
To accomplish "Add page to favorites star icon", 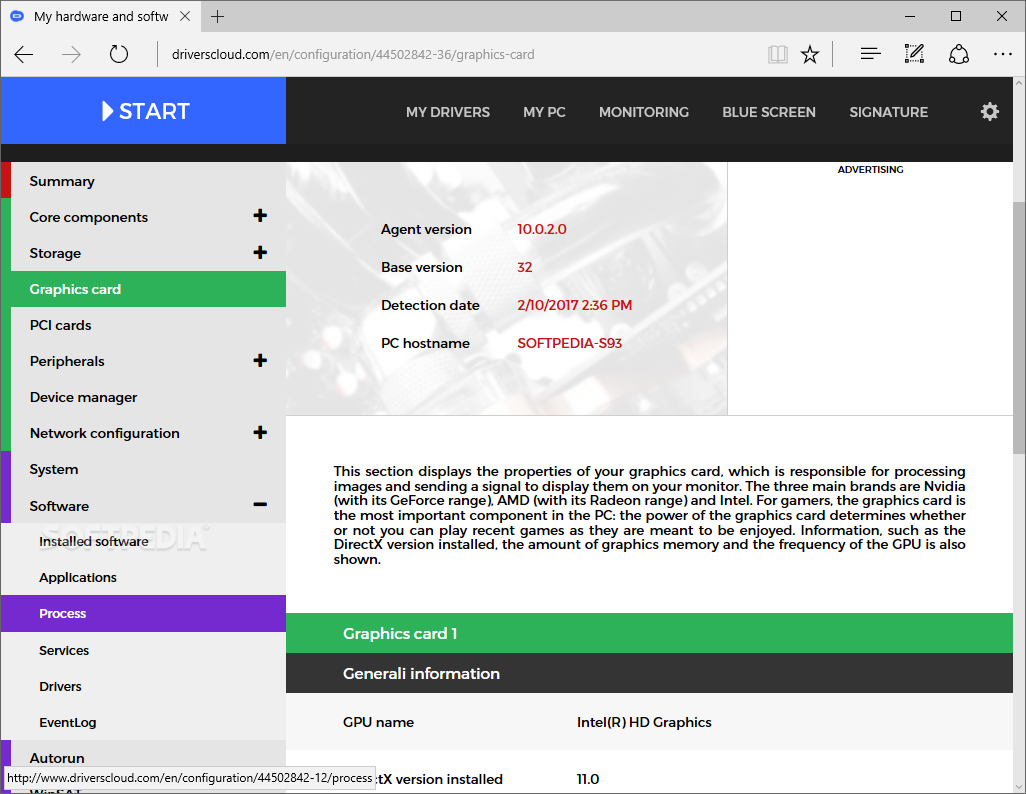I will tap(810, 54).
